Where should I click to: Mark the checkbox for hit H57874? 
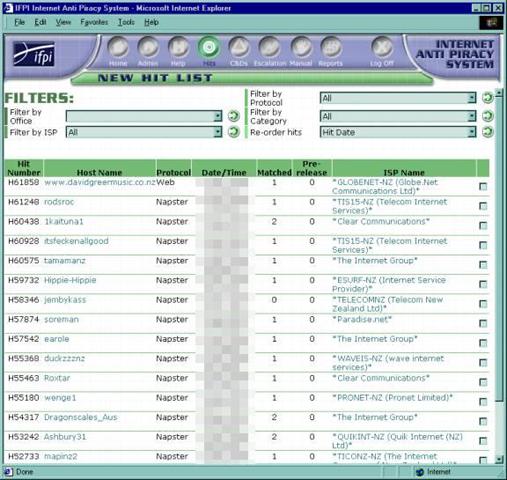click(x=483, y=323)
